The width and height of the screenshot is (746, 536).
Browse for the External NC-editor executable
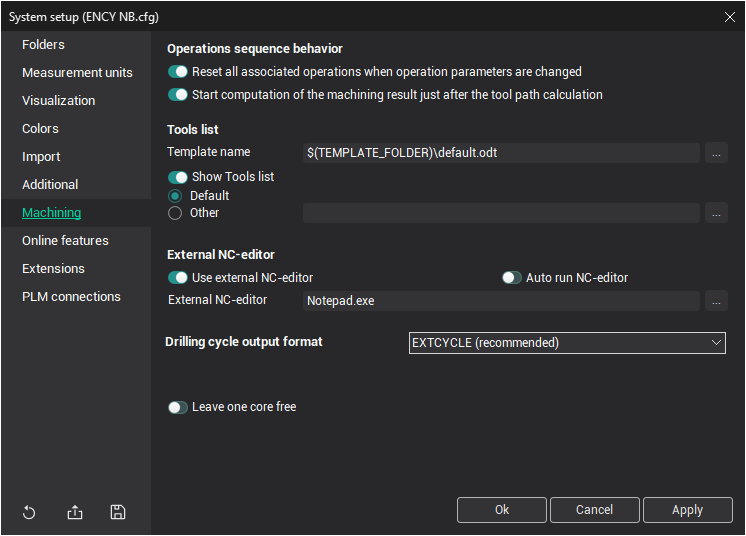pyautogui.click(x=716, y=301)
